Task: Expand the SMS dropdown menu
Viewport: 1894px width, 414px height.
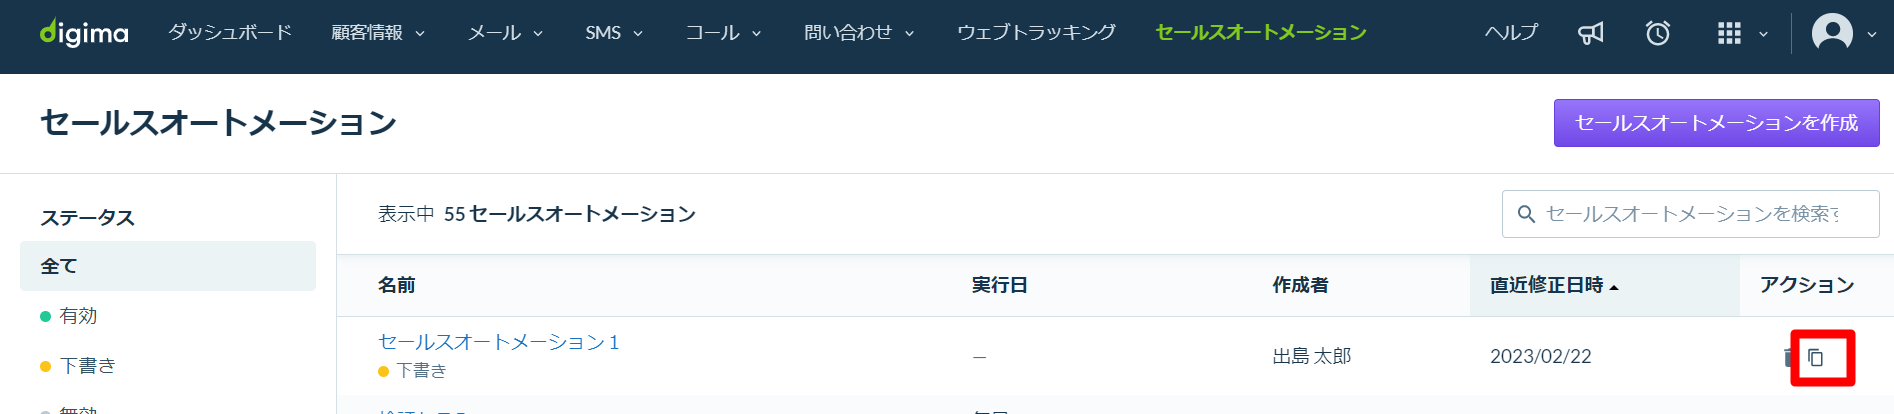Action: (x=614, y=33)
